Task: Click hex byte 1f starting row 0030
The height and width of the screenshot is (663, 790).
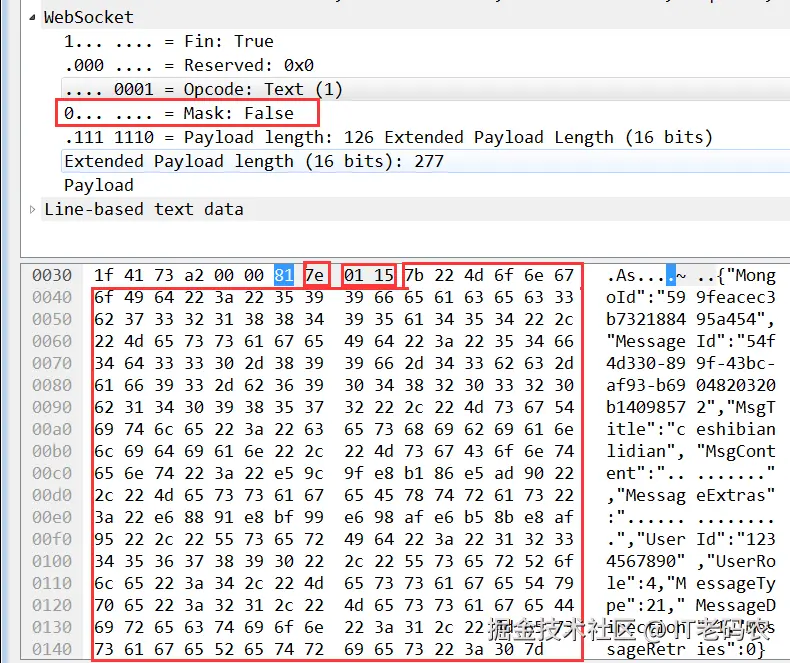Action: tap(104, 275)
